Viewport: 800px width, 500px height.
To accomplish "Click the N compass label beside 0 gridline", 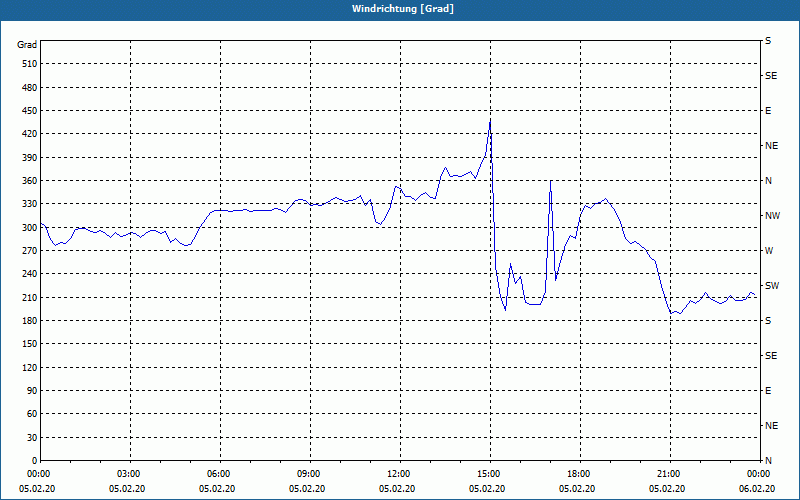I will click(x=768, y=460).
